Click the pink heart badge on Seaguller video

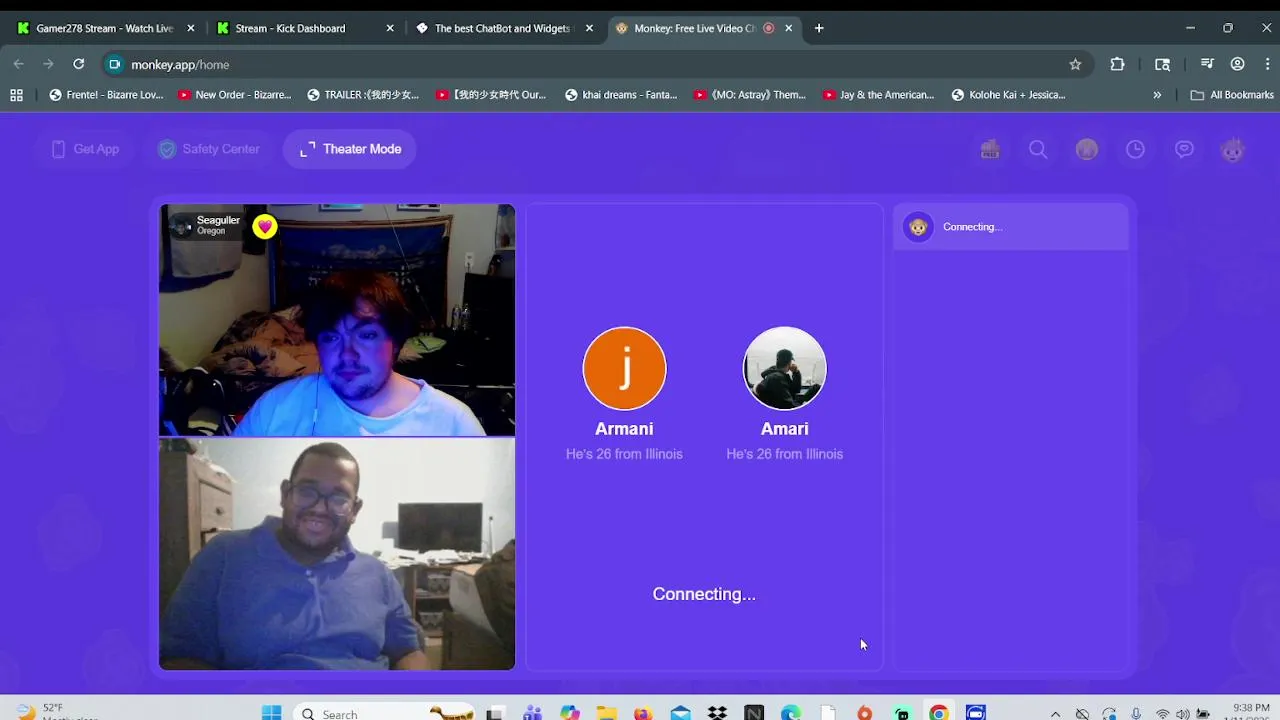[x=265, y=226]
